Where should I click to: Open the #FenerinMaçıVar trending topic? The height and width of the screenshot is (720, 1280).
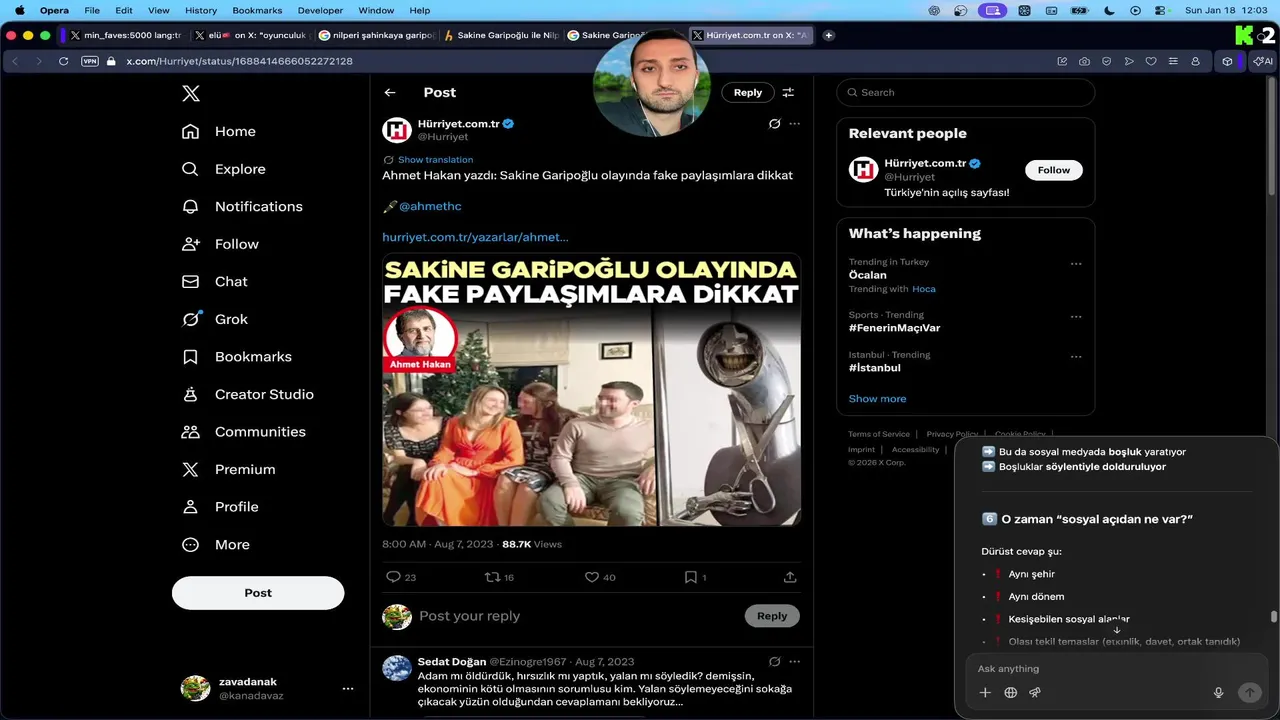[x=894, y=328]
